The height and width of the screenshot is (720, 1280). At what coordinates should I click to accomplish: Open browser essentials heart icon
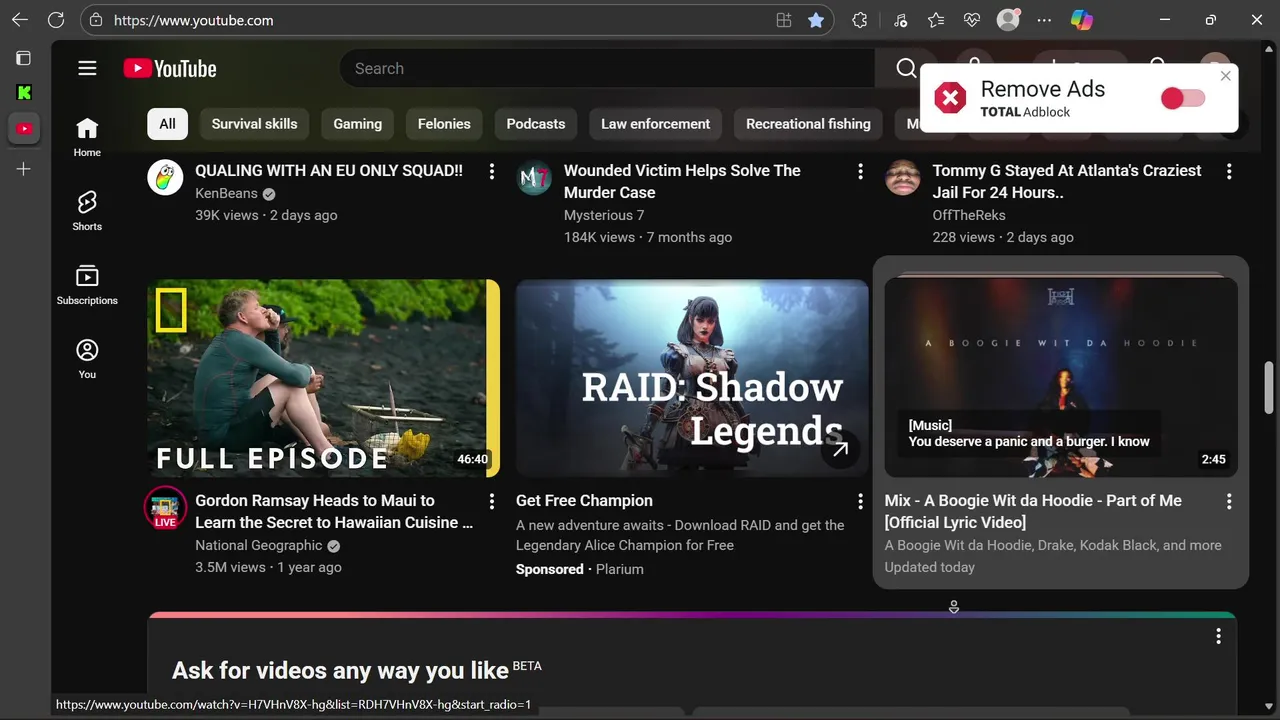pyautogui.click(x=971, y=20)
